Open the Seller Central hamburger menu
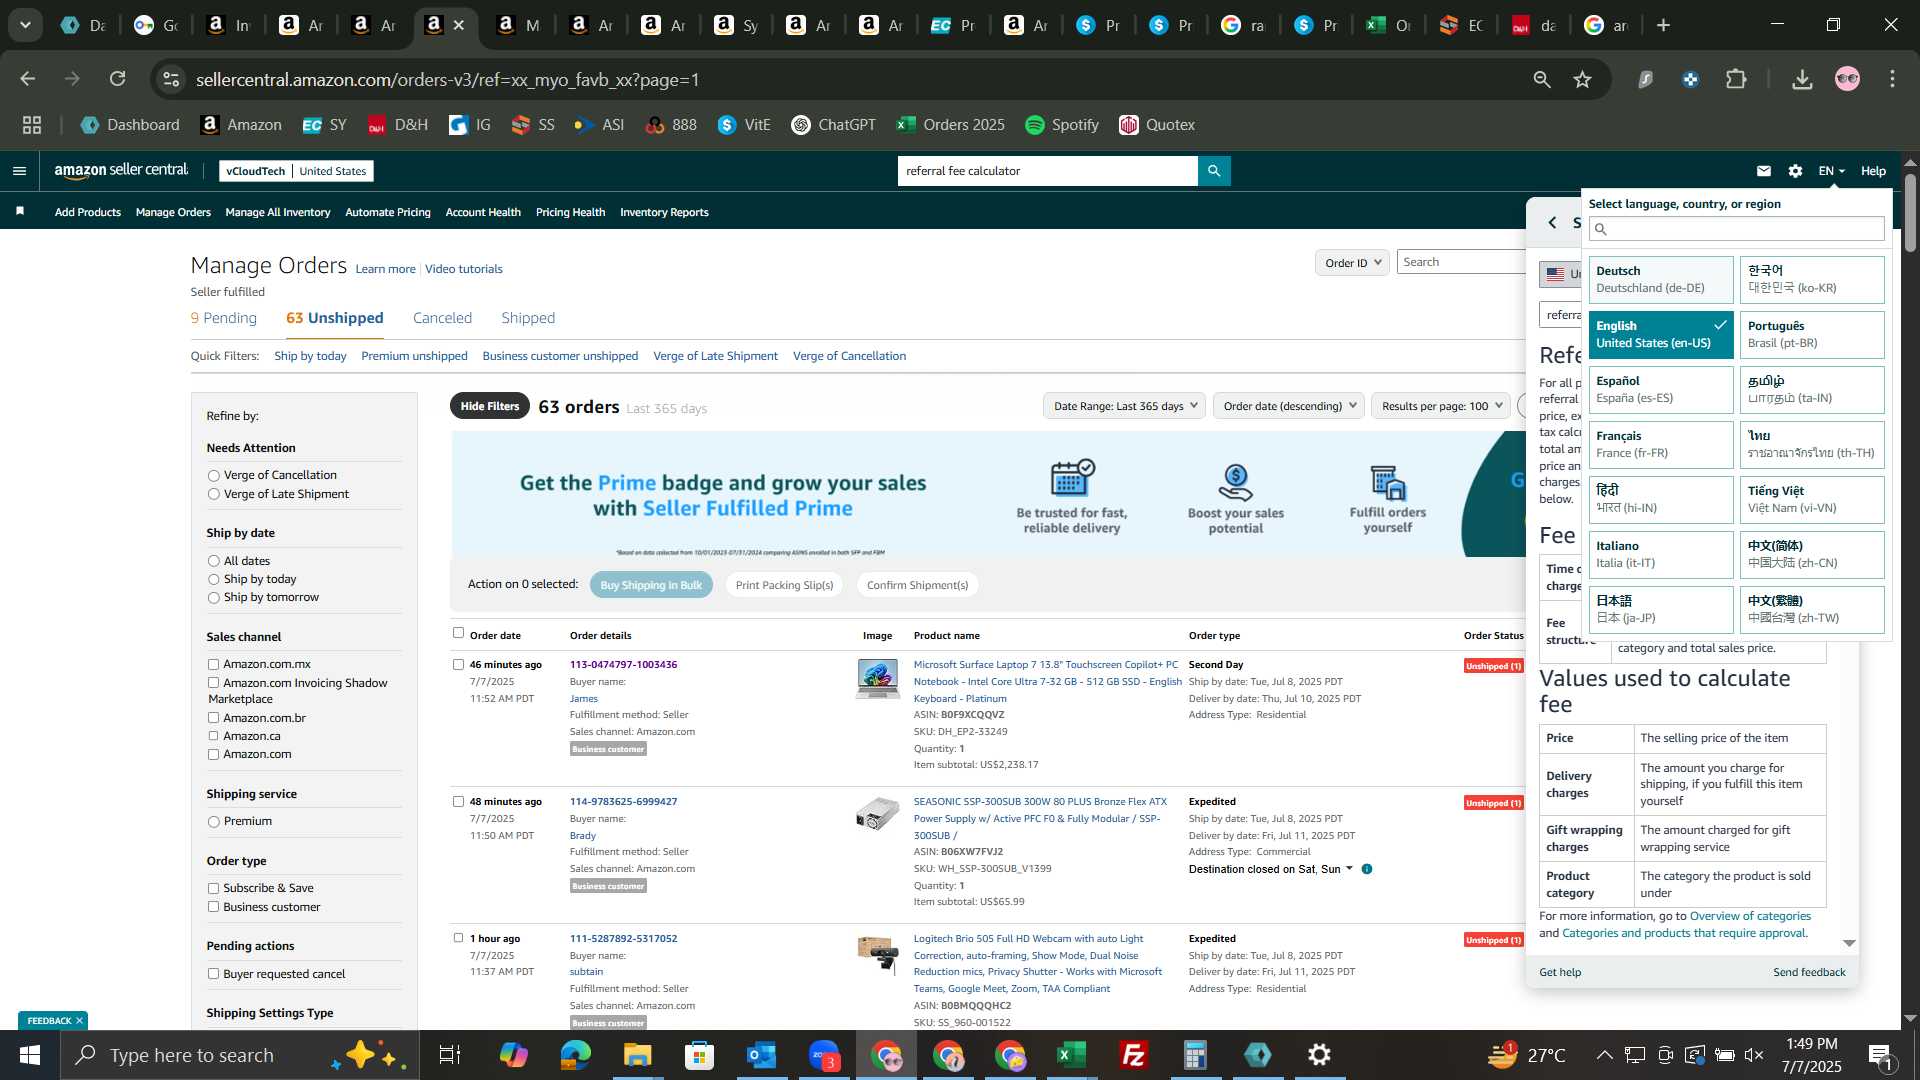 point(19,171)
